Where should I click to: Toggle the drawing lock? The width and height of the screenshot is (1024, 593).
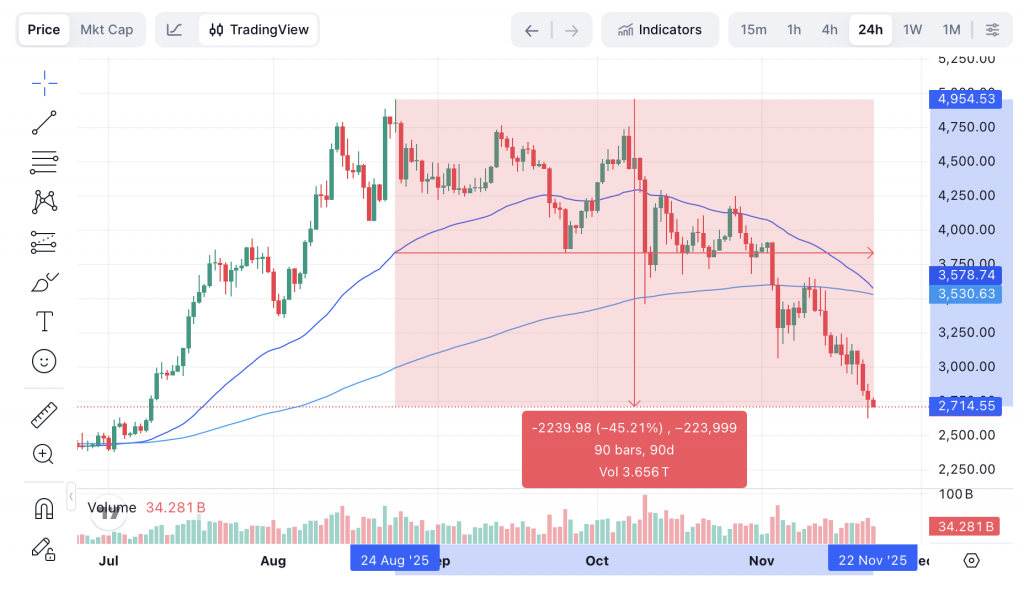point(44,549)
